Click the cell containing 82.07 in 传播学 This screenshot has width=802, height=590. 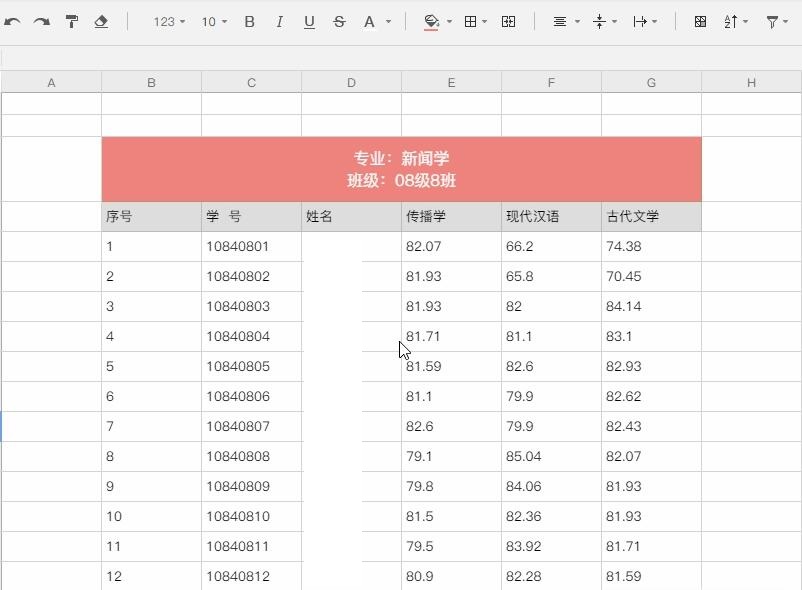(451, 246)
